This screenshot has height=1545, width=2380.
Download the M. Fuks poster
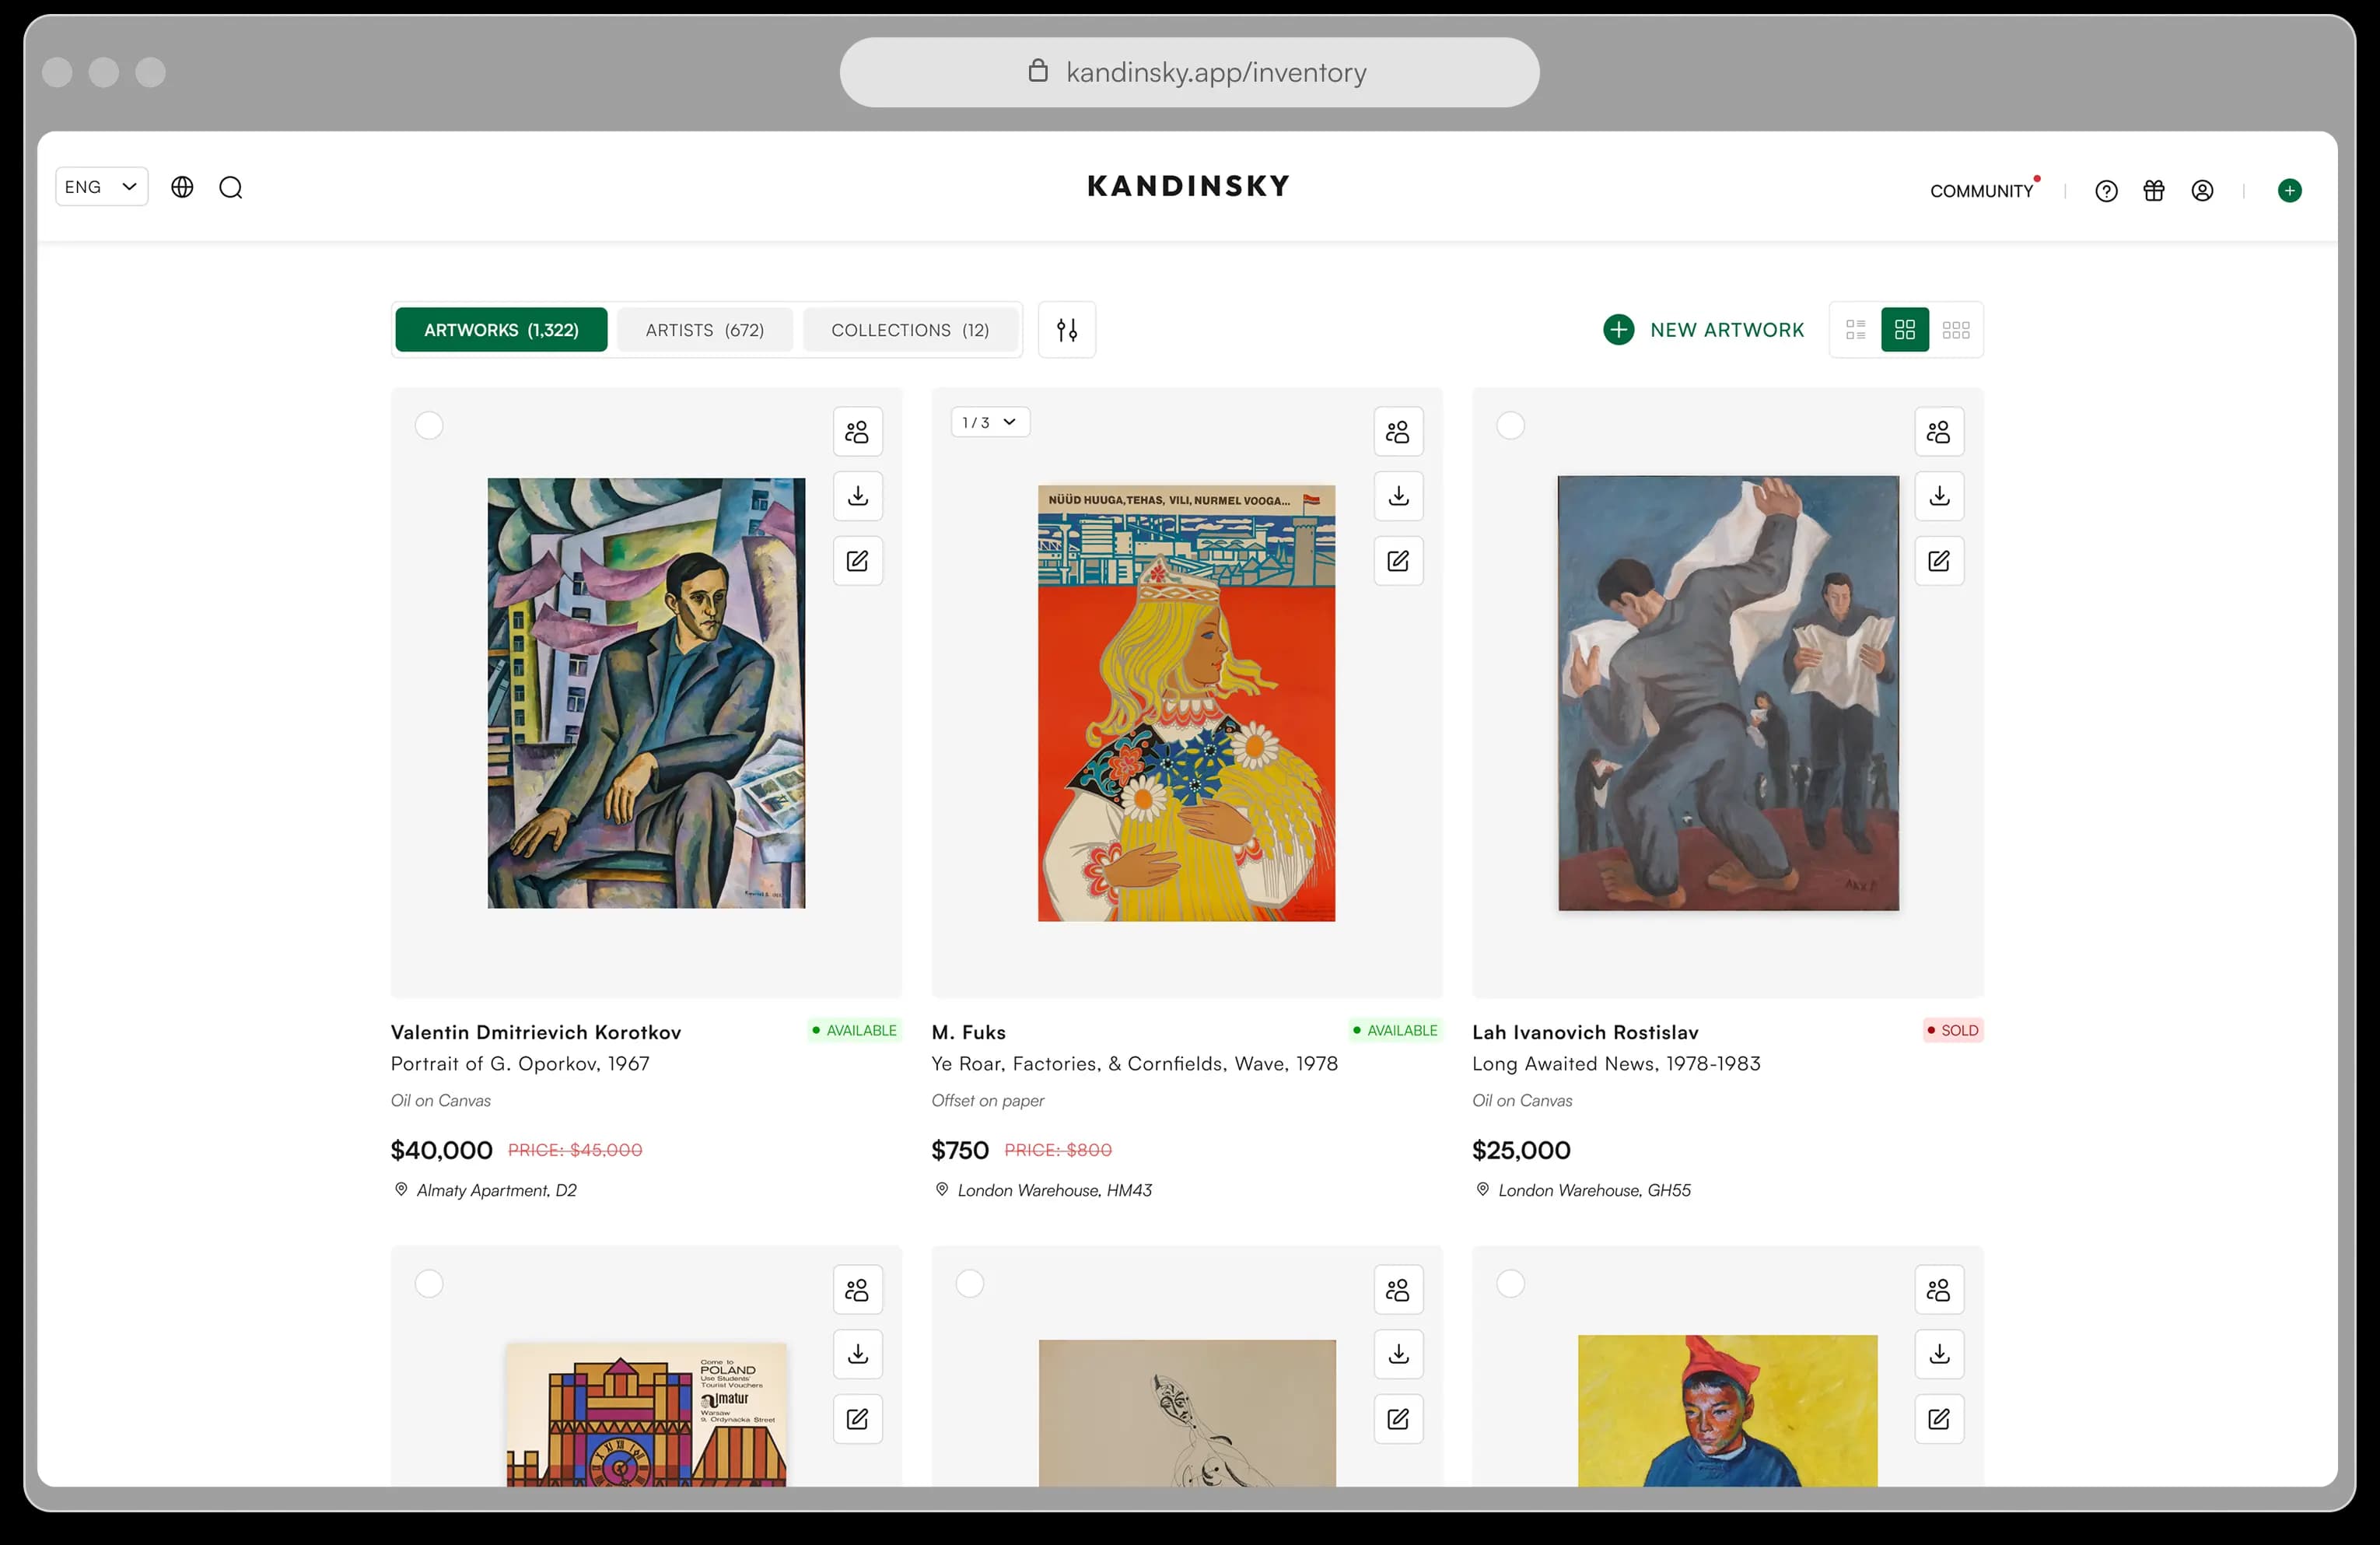click(1399, 496)
